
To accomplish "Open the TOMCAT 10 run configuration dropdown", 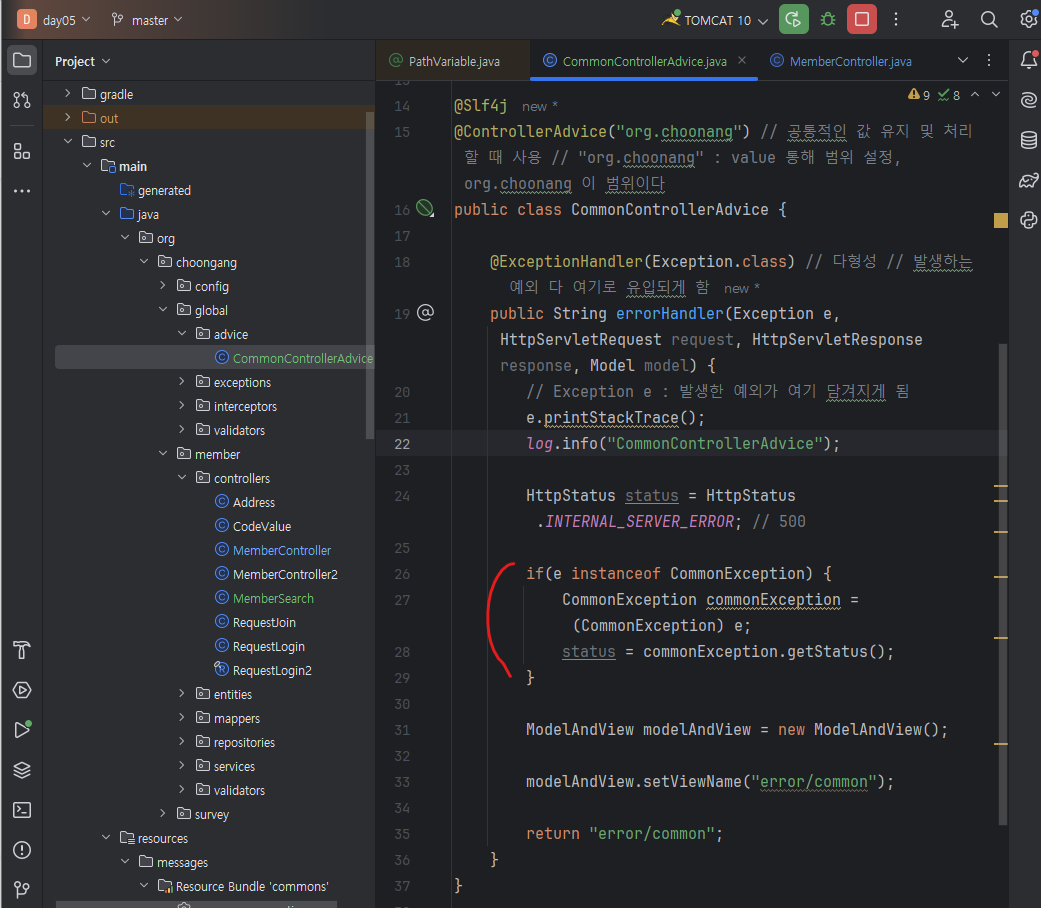I will 716,20.
